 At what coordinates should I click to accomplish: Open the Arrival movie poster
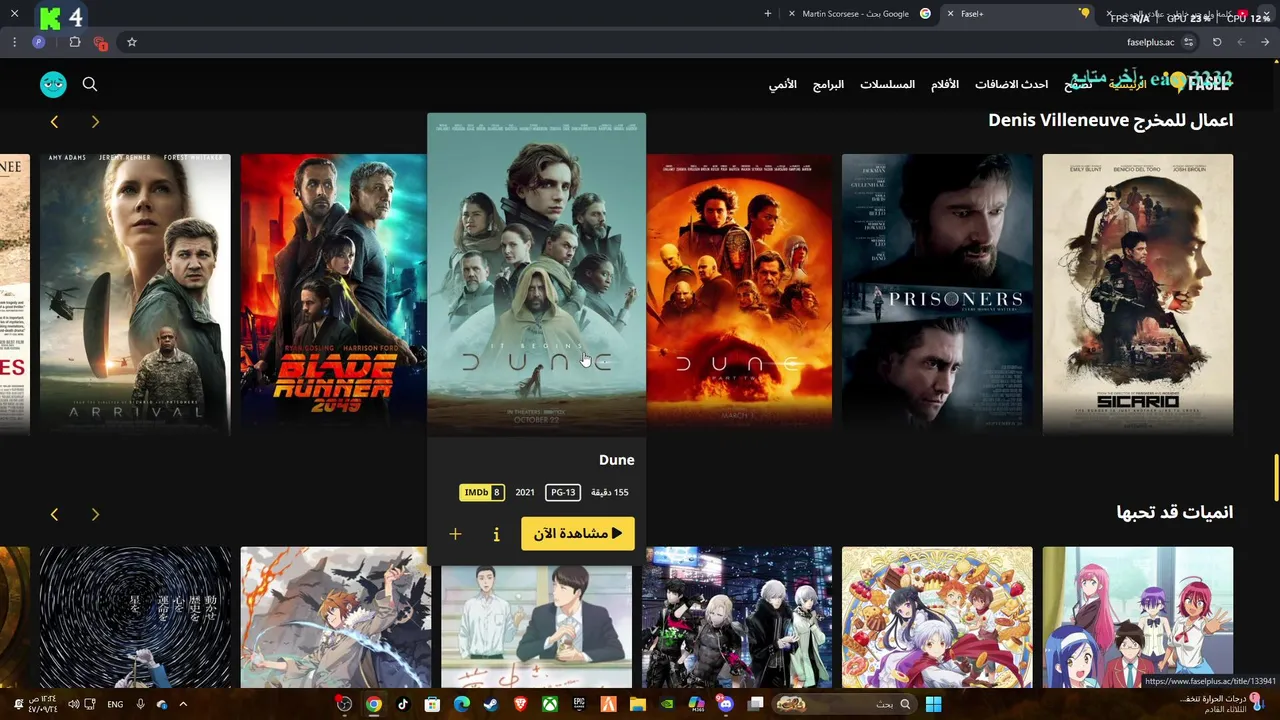point(135,294)
